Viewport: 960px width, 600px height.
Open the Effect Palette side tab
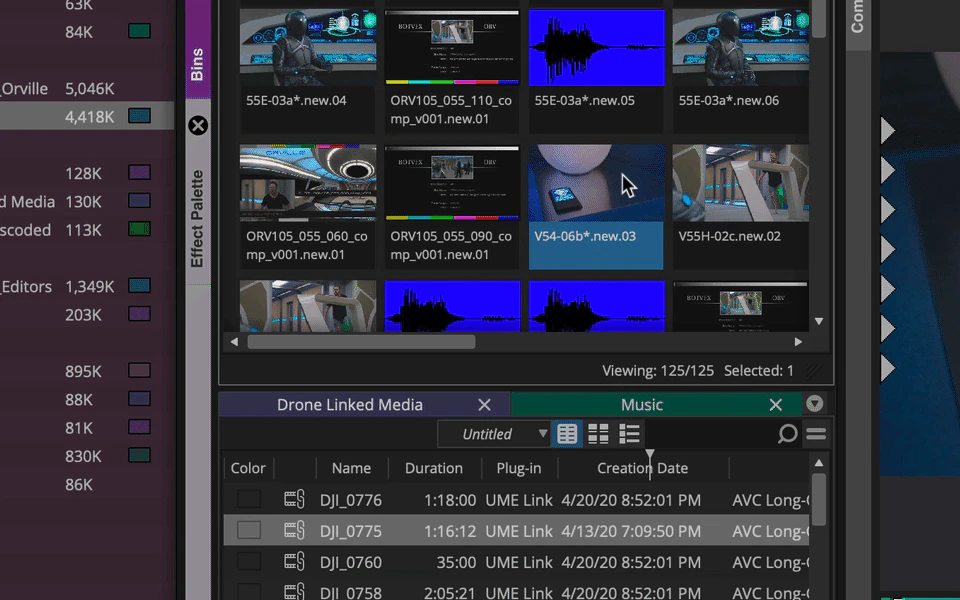click(x=198, y=218)
